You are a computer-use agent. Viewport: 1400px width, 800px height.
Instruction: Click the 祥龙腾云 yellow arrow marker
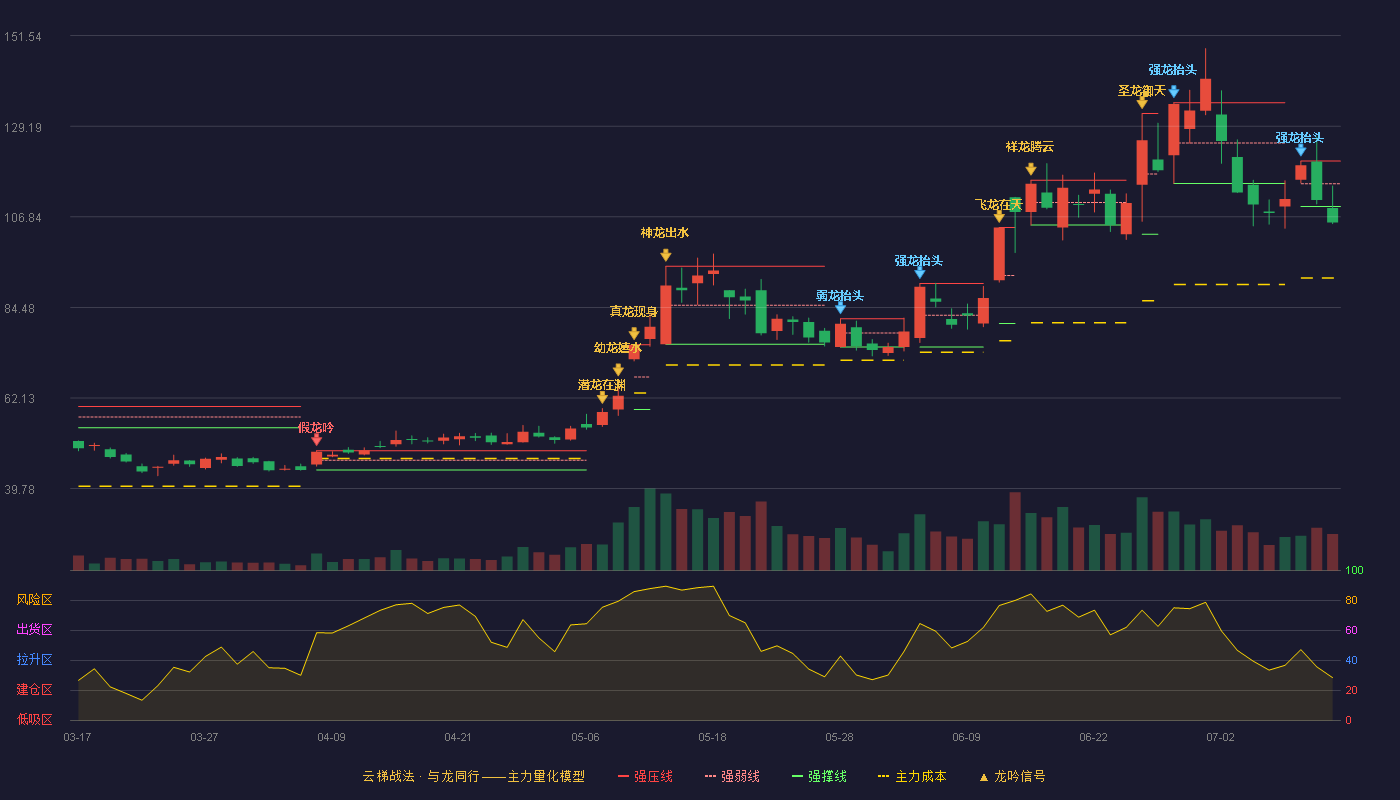1031,170
